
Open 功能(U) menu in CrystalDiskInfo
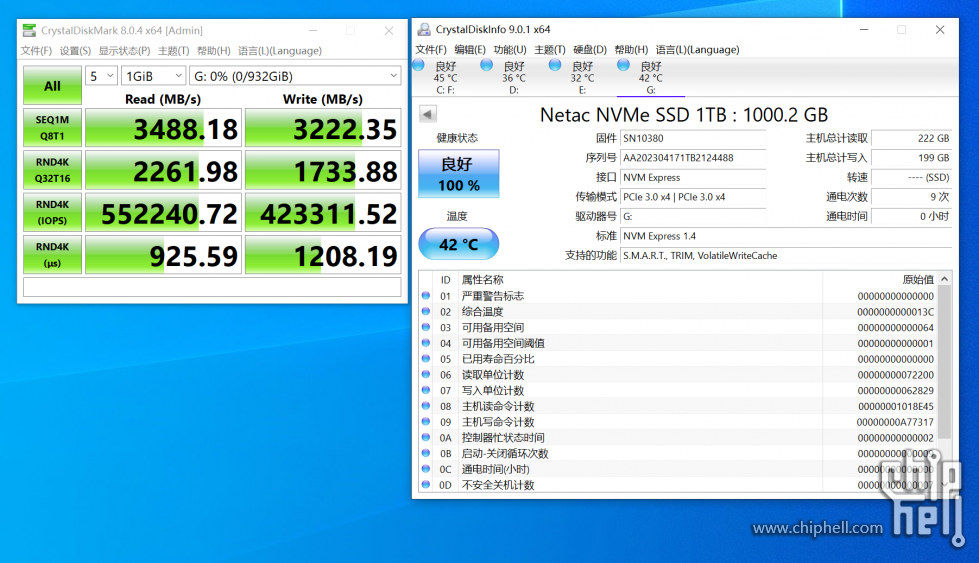[509, 49]
